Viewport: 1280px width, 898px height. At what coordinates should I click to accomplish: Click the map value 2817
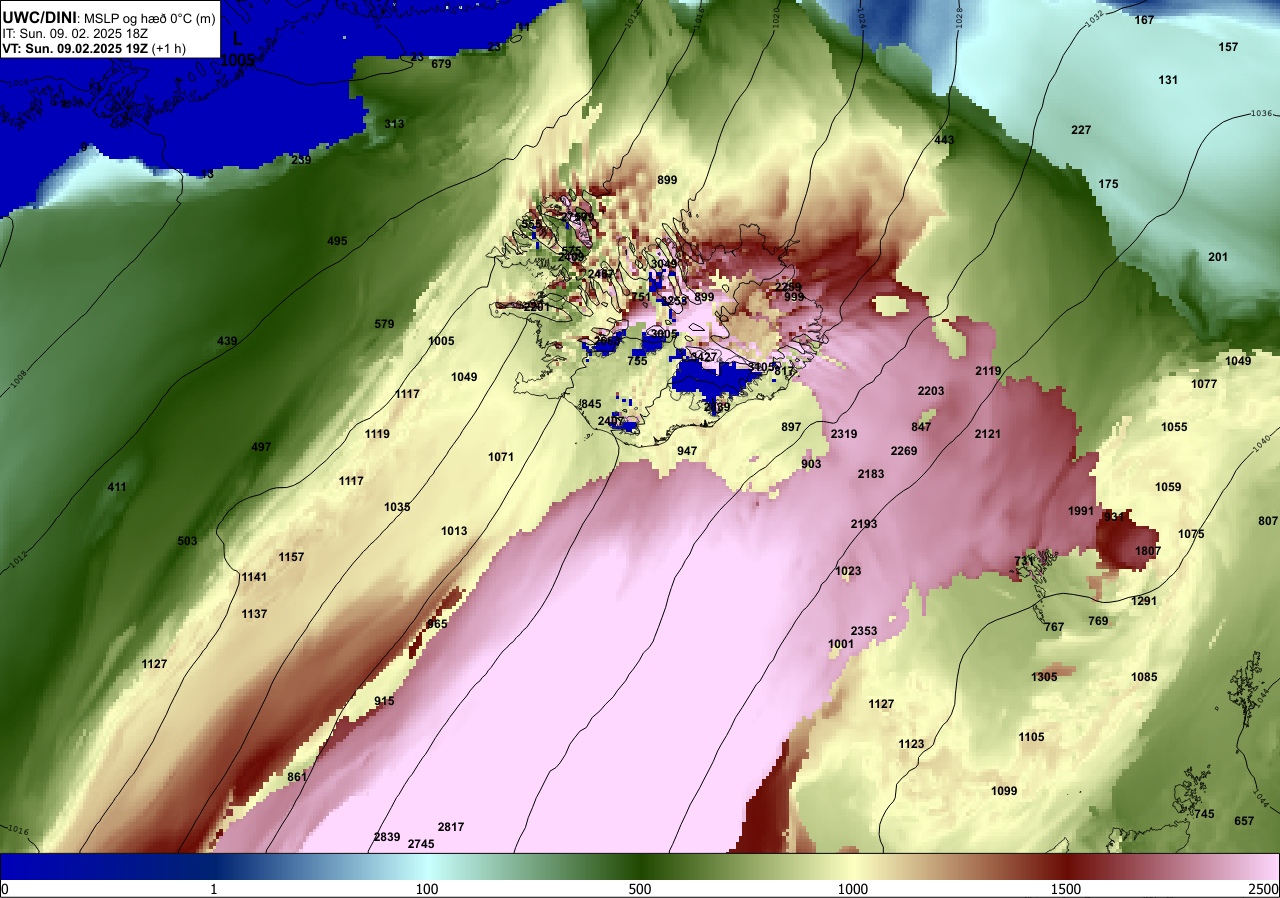[451, 827]
